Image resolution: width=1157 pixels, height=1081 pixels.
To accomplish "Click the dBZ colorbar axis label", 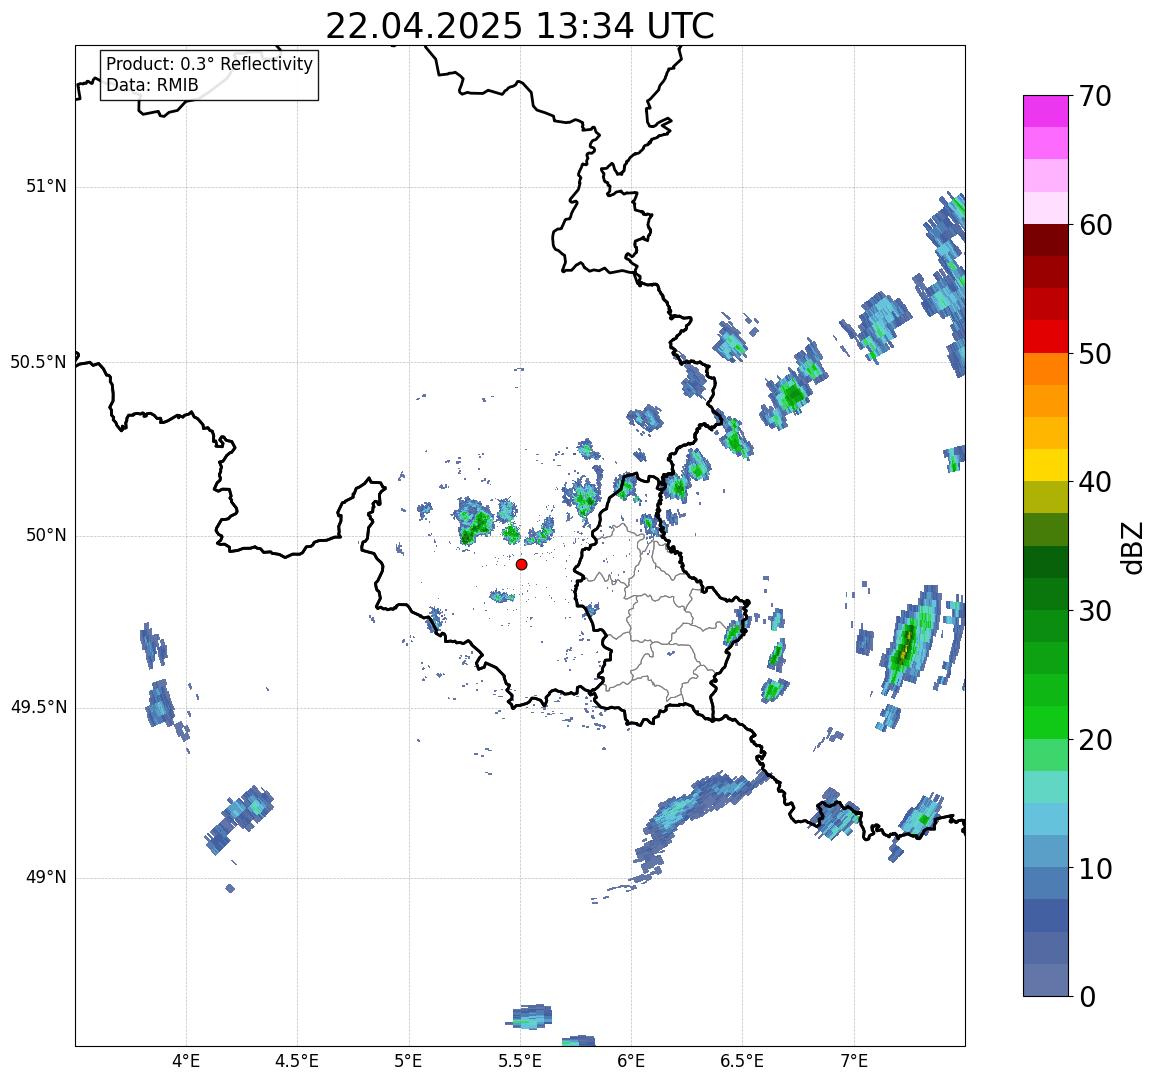I will (x=1132, y=548).
